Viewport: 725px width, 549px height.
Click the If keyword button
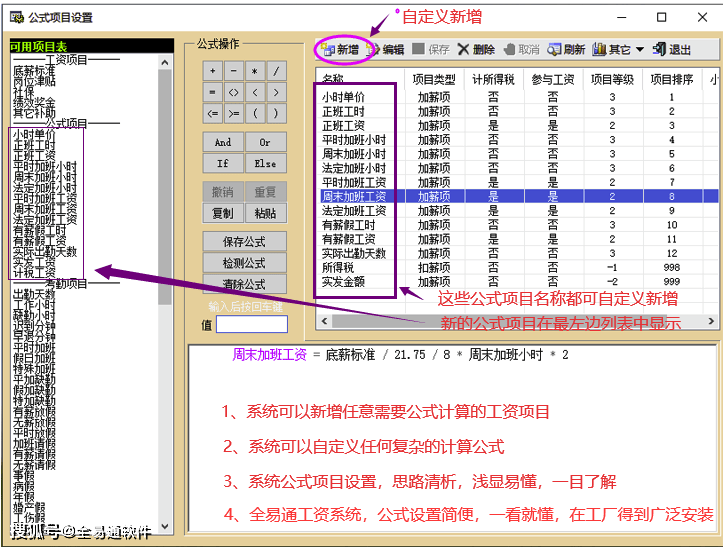(x=222, y=163)
